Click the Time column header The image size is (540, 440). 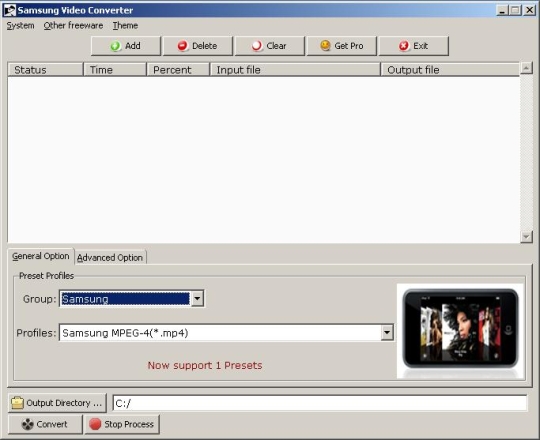[115, 70]
